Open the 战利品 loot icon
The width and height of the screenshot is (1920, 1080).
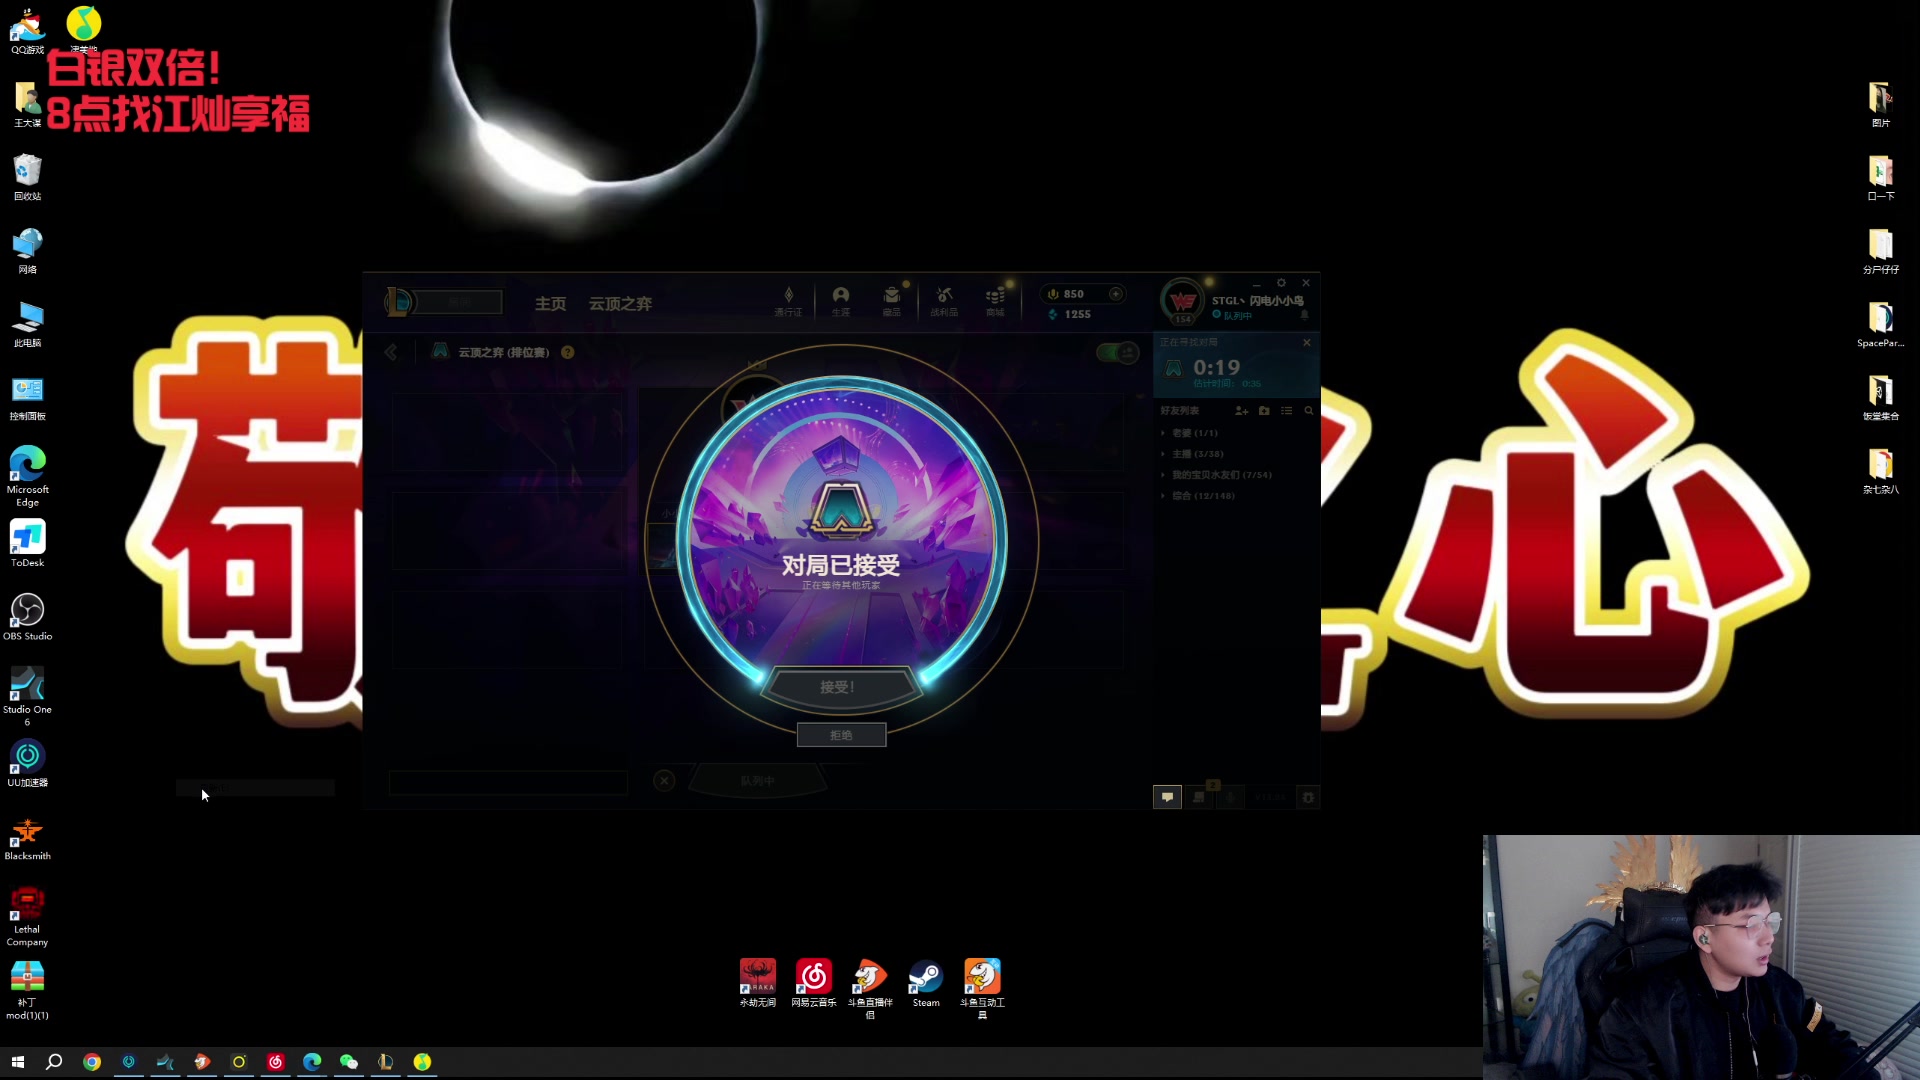[944, 300]
